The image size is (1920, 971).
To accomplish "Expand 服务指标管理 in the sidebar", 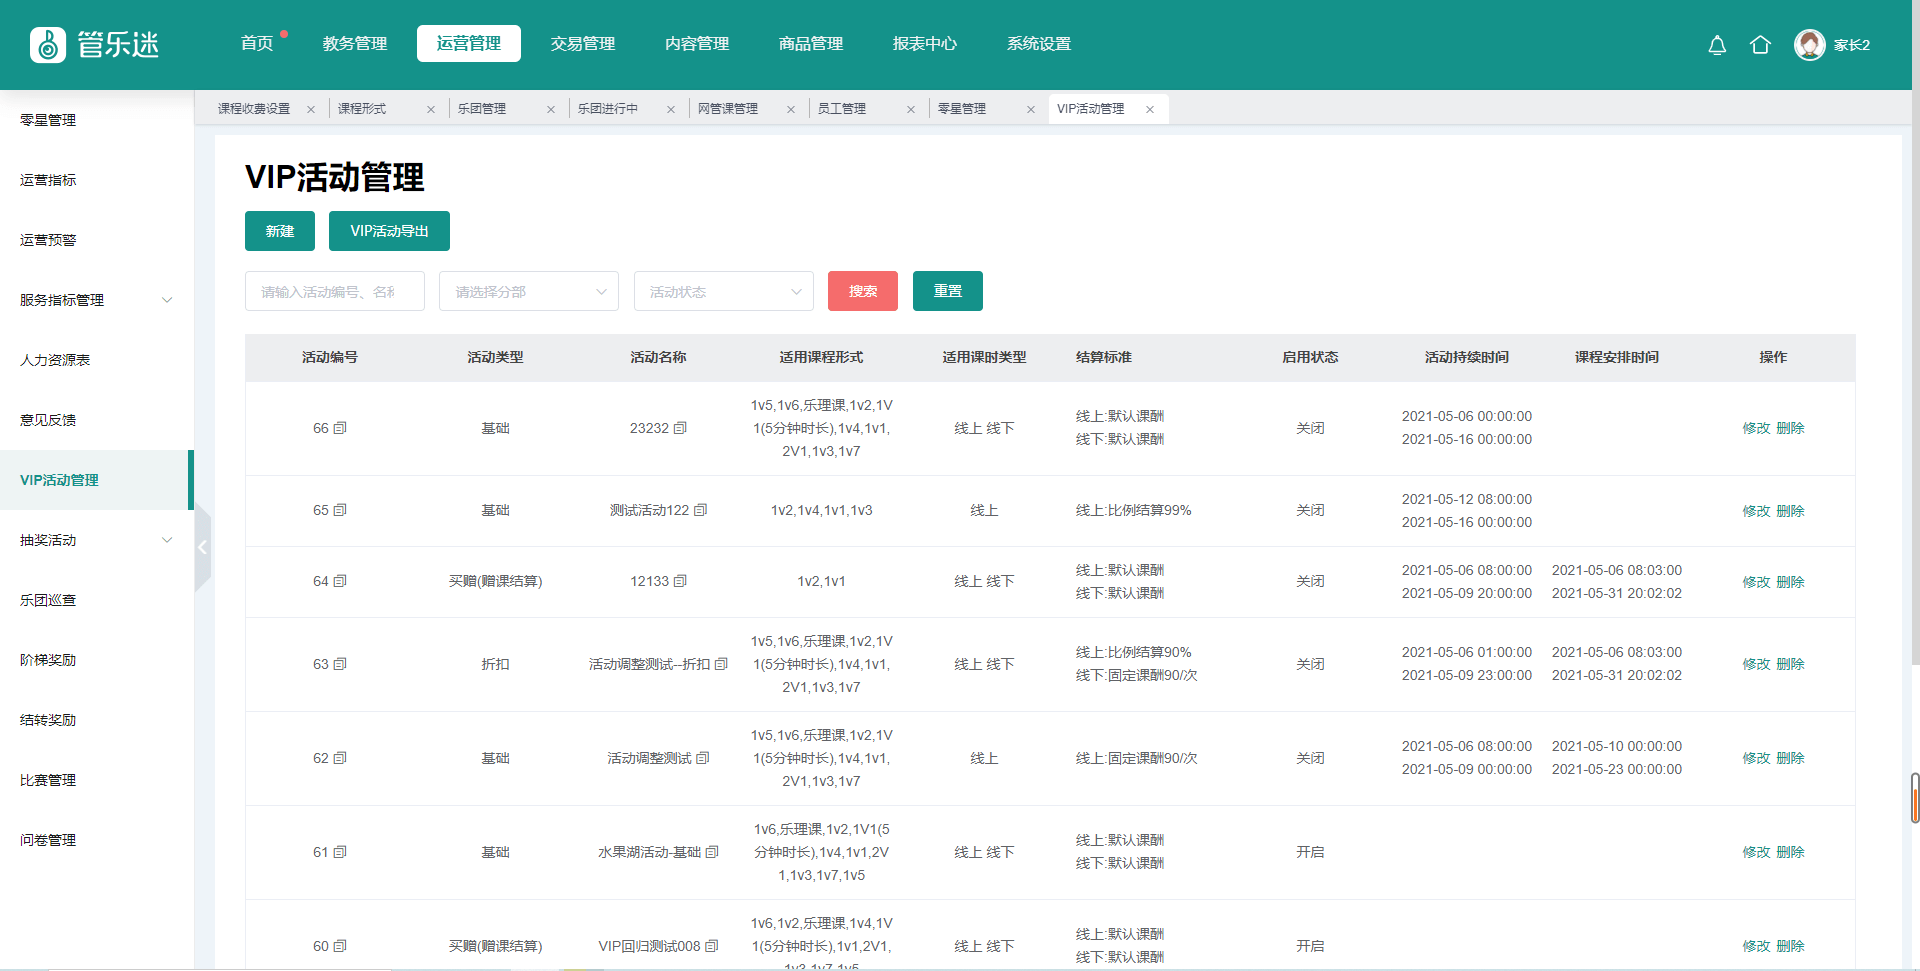I will coord(96,300).
